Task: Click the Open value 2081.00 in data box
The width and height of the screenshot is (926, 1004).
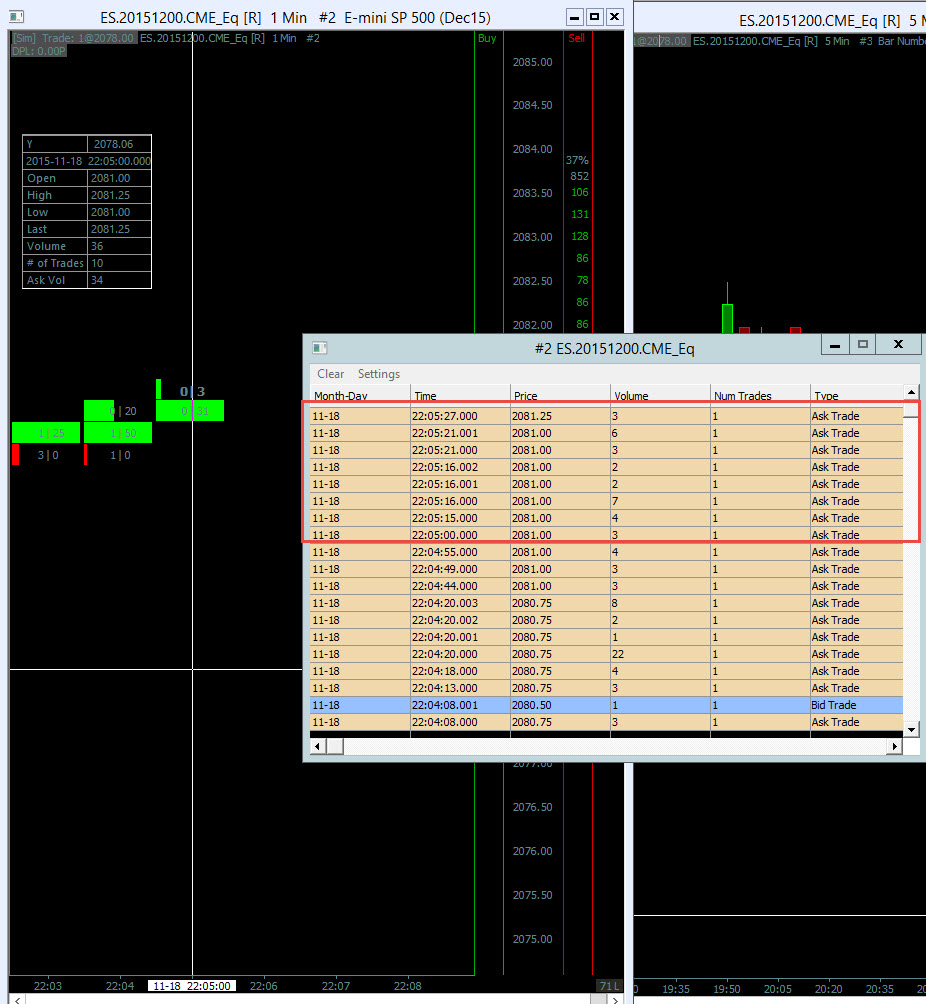Action: point(110,179)
